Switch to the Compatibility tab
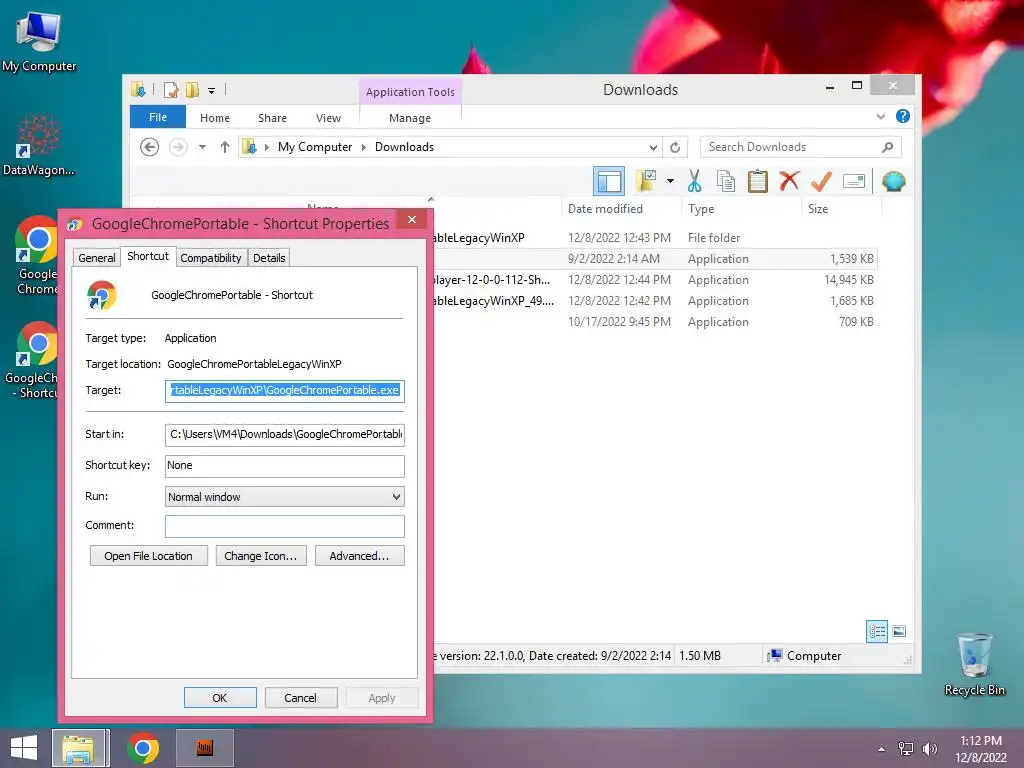 (211, 258)
